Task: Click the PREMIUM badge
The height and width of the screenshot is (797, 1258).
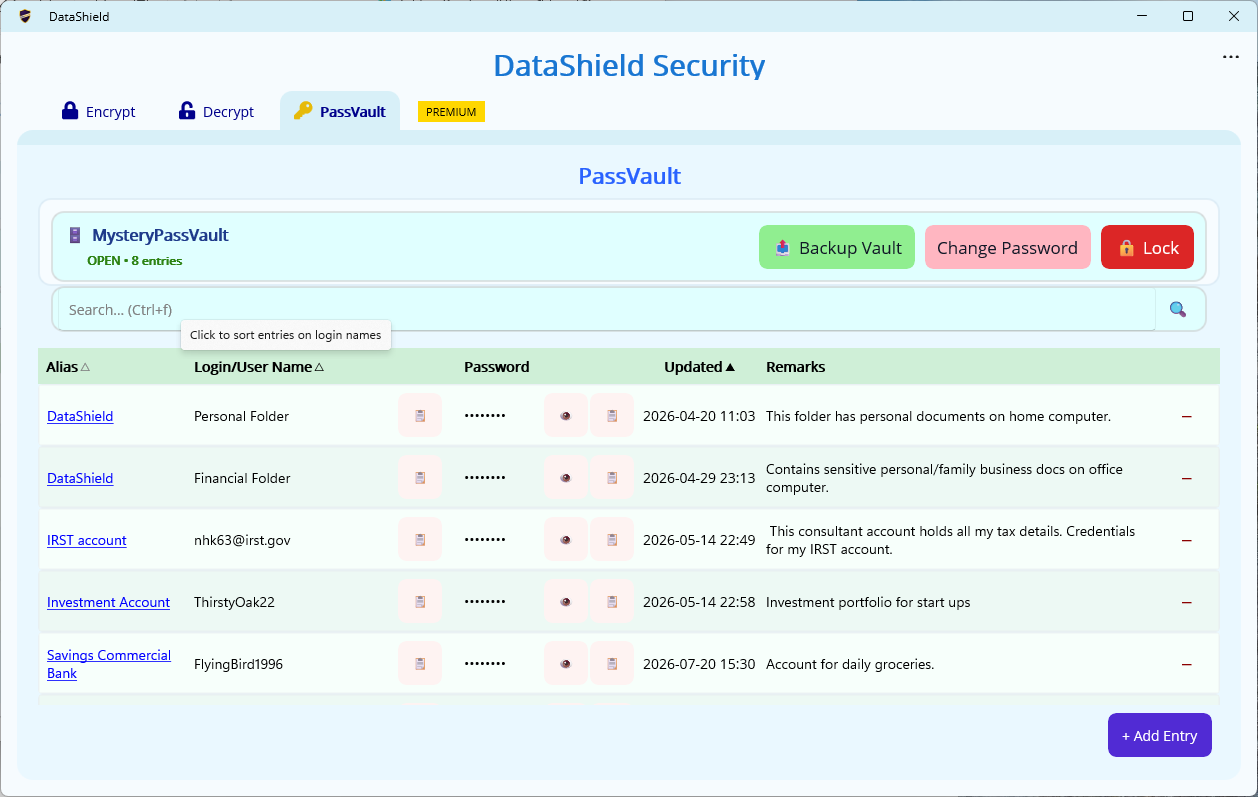Action: tap(451, 112)
